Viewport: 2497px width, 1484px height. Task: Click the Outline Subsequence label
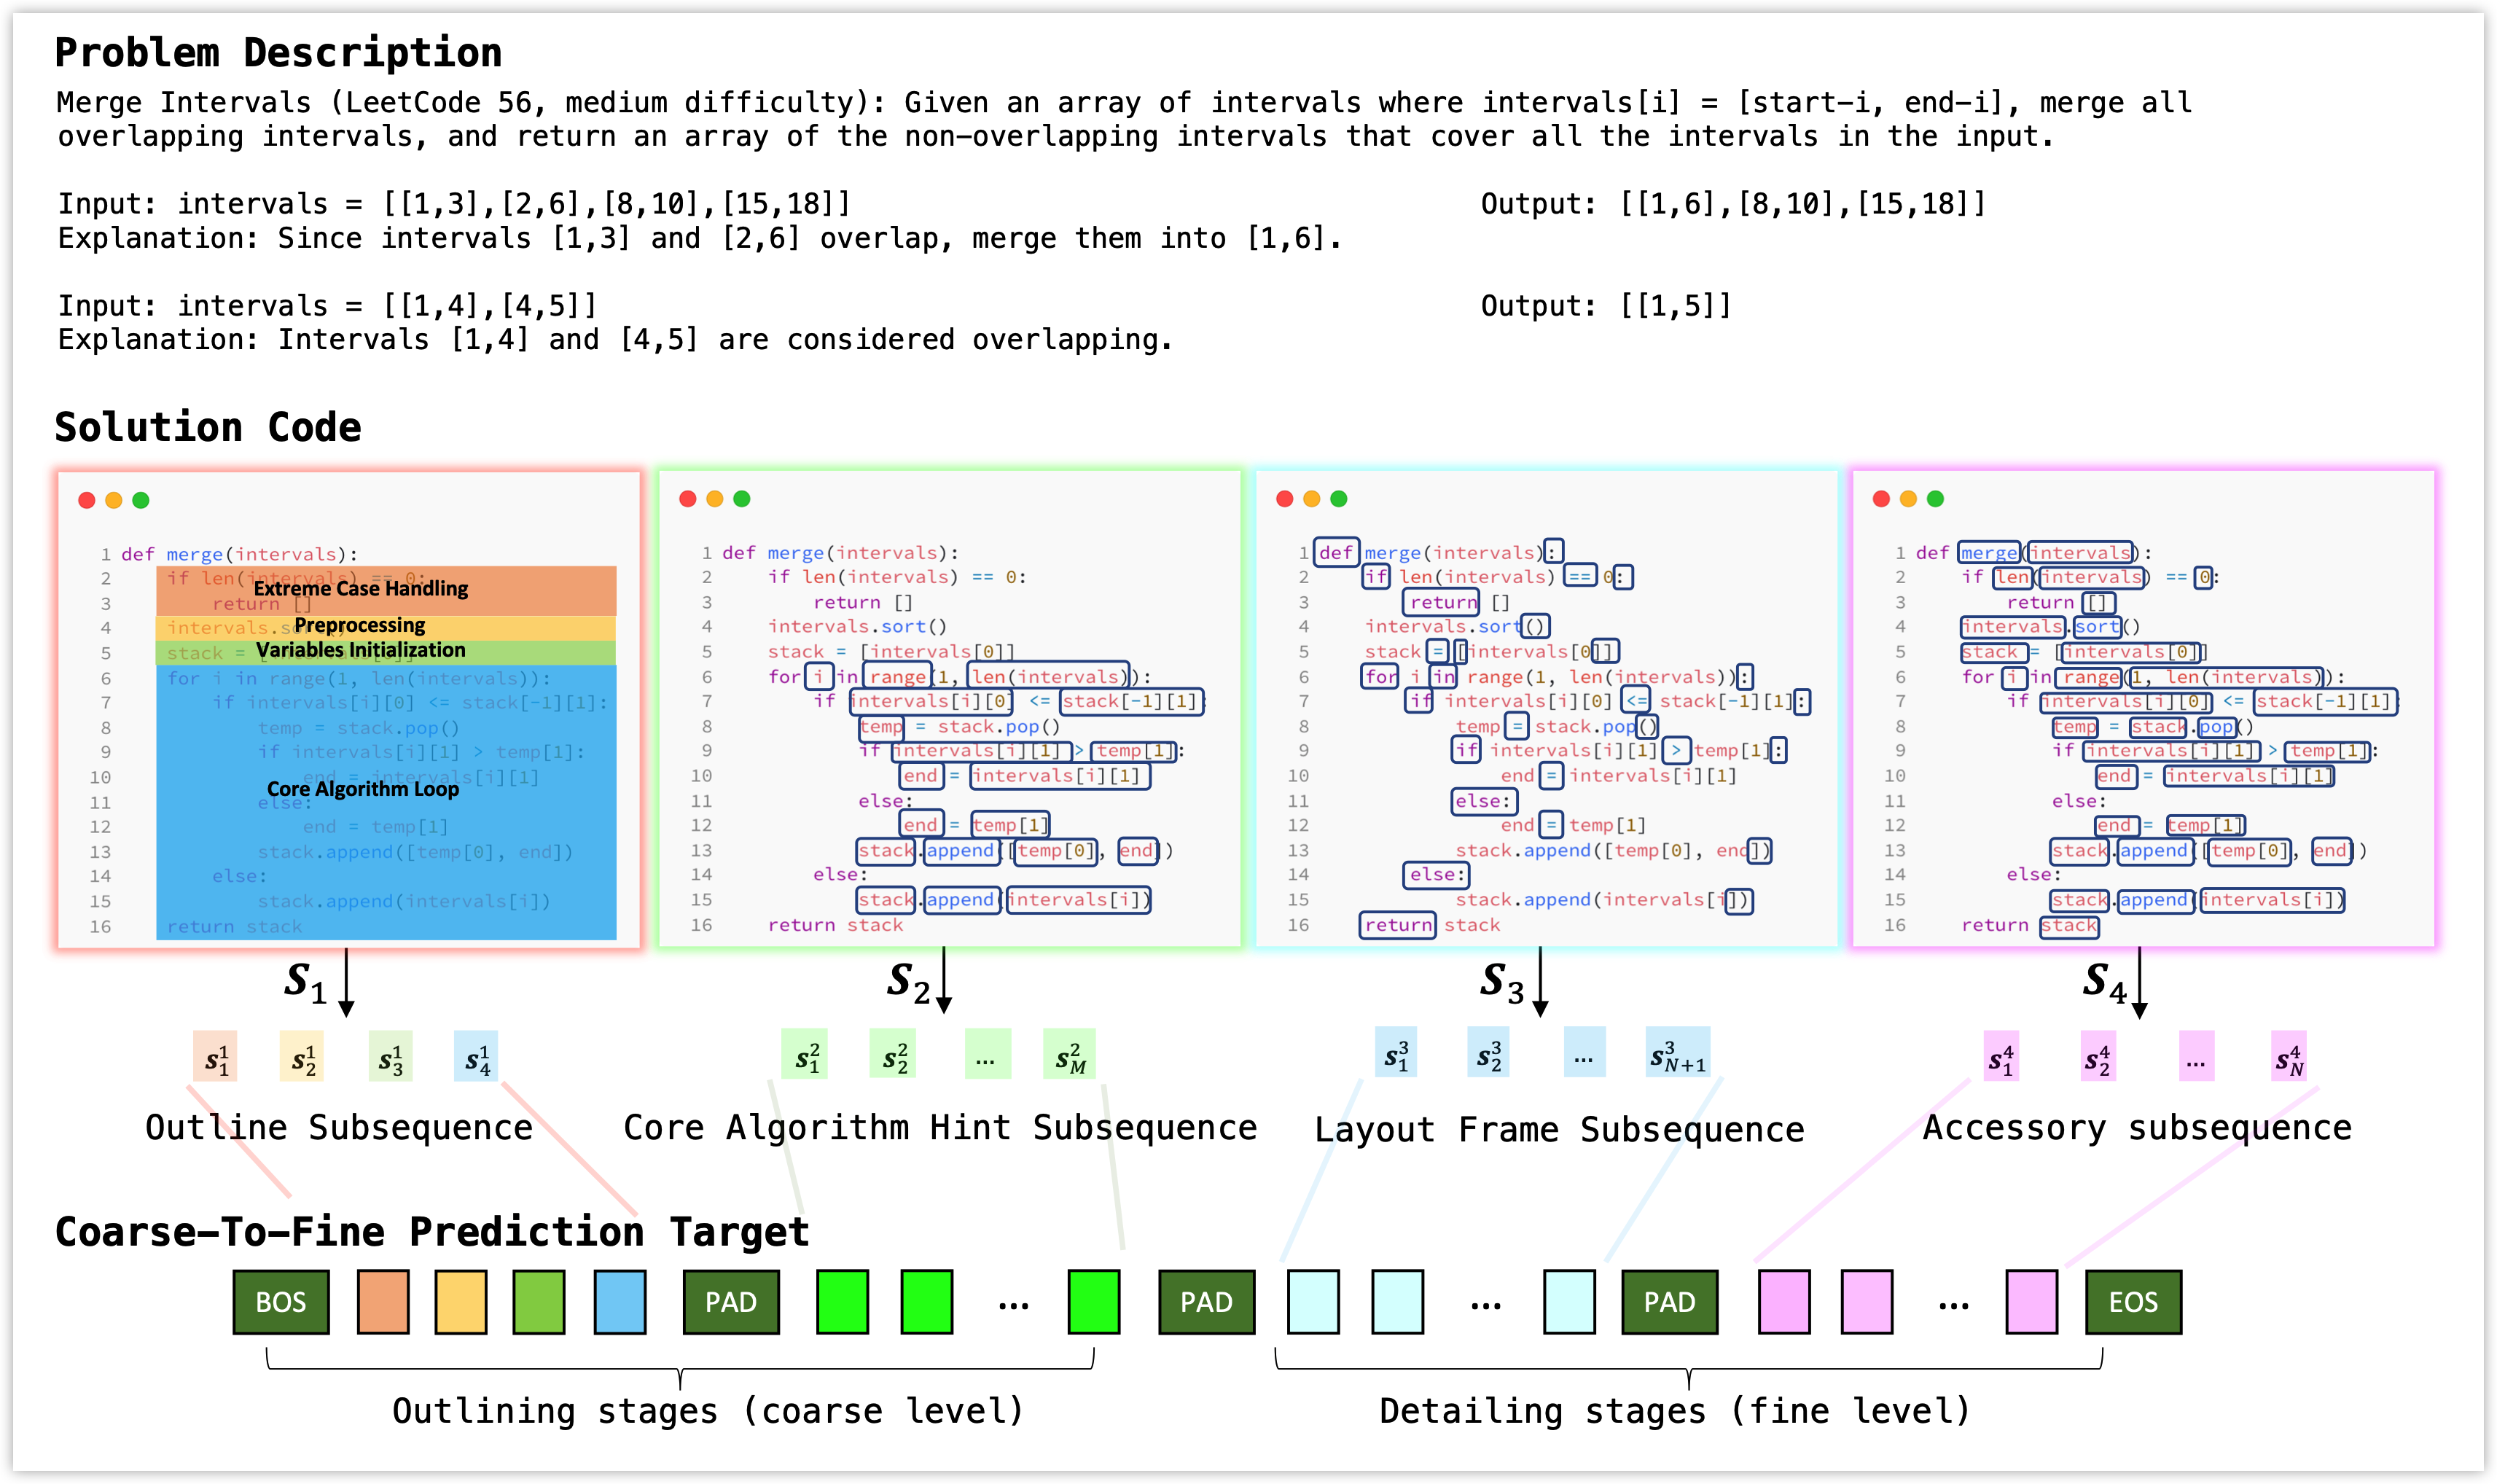[x=339, y=1128]
